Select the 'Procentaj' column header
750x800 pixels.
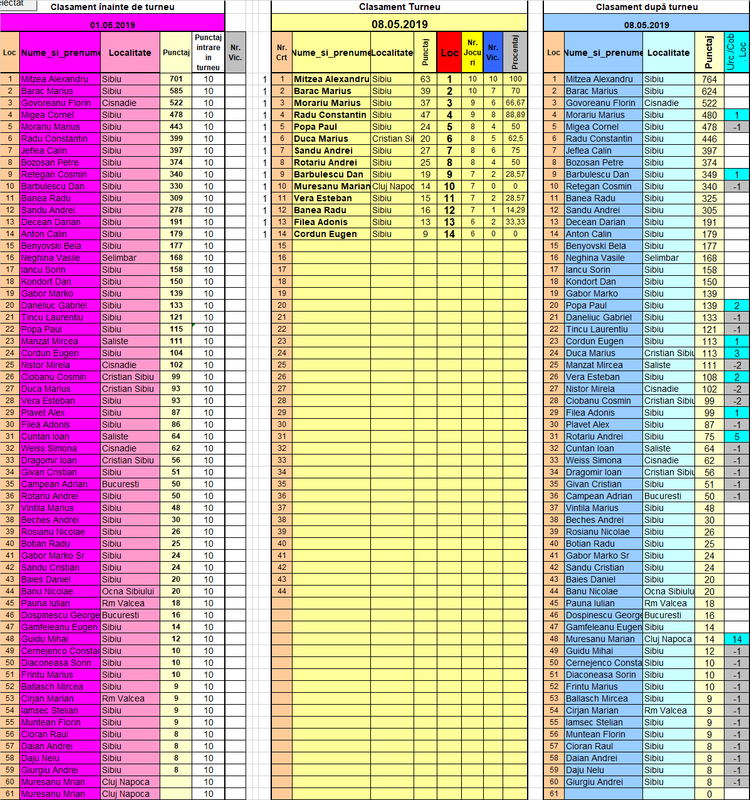(x=515, y=52)
